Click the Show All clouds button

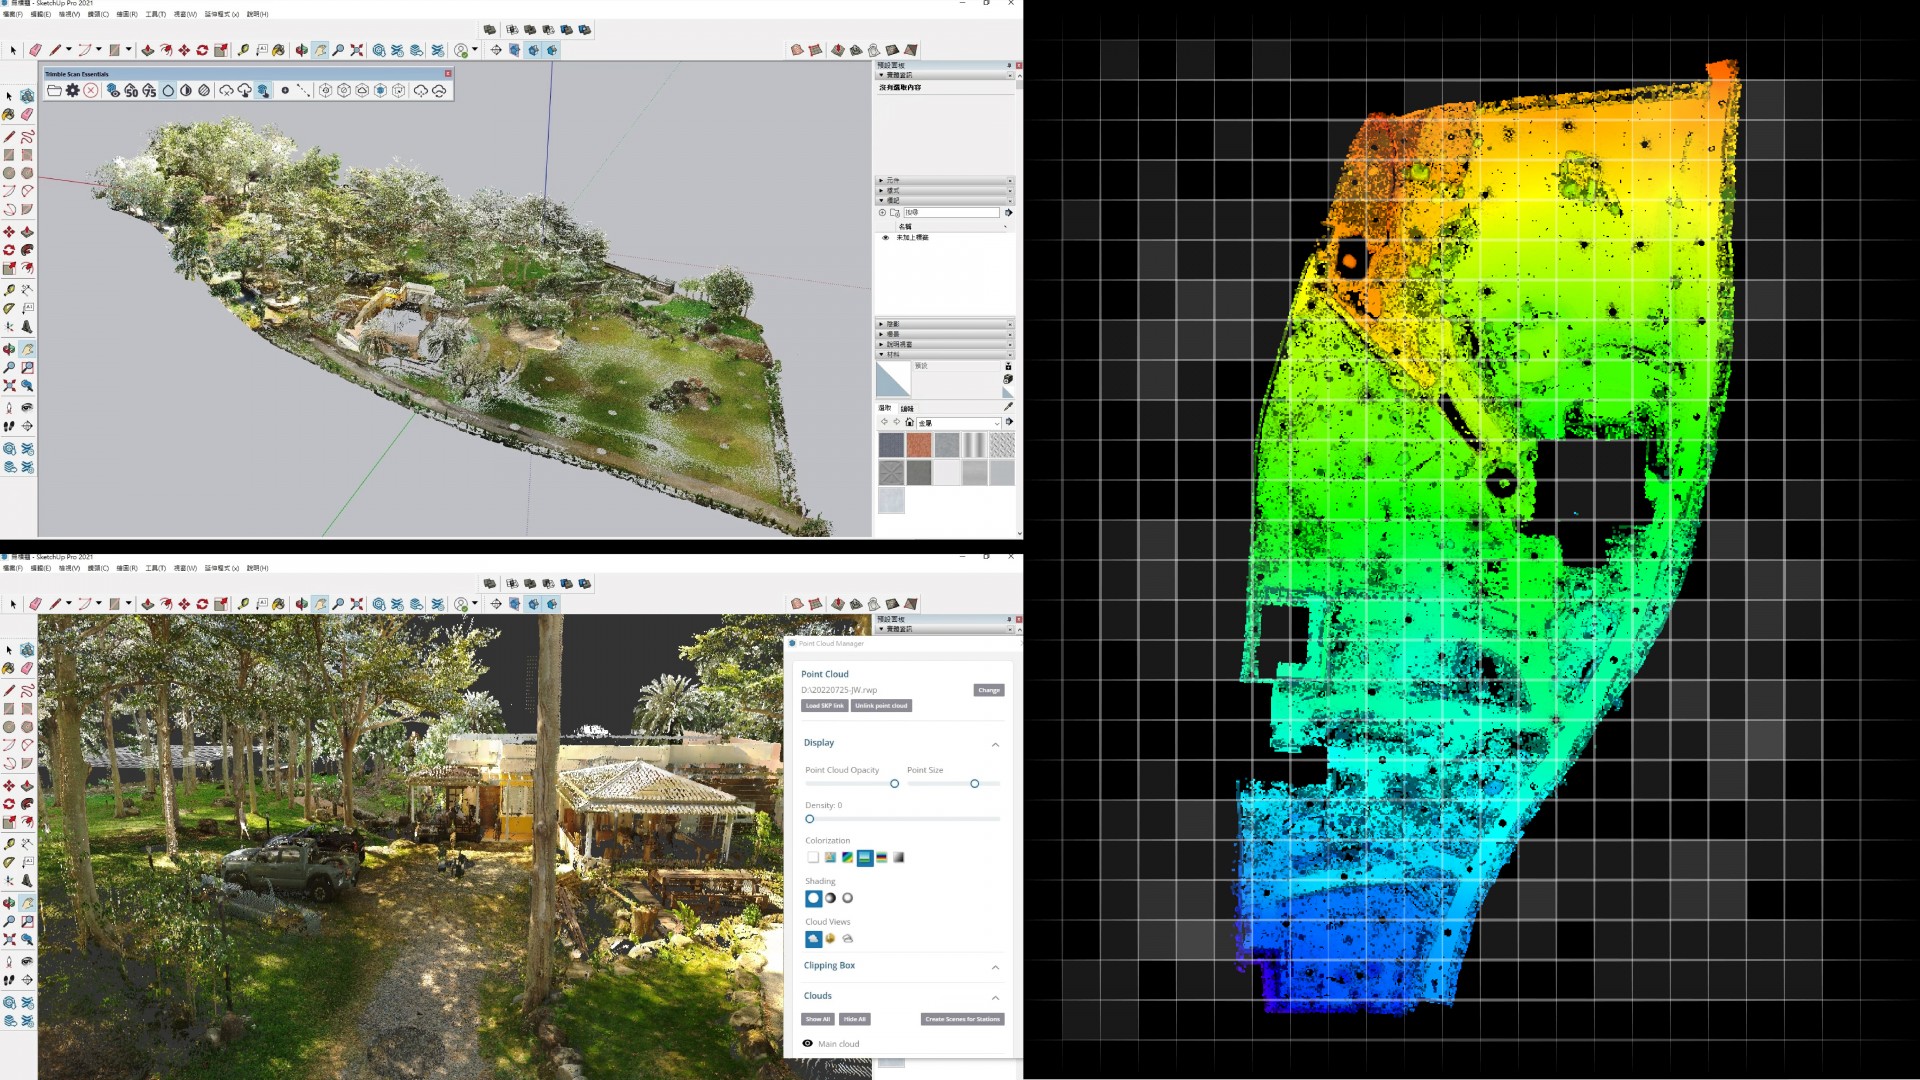818,1019
